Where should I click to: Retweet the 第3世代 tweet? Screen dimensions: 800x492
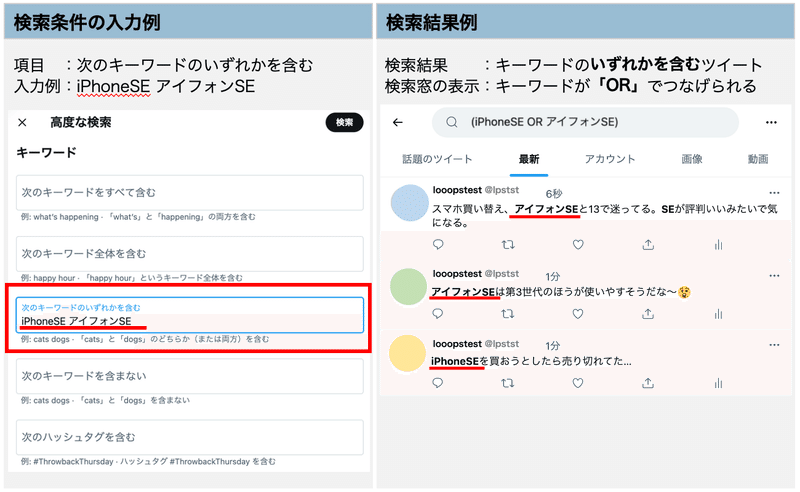pyautogui.click(x=508, y=313)
